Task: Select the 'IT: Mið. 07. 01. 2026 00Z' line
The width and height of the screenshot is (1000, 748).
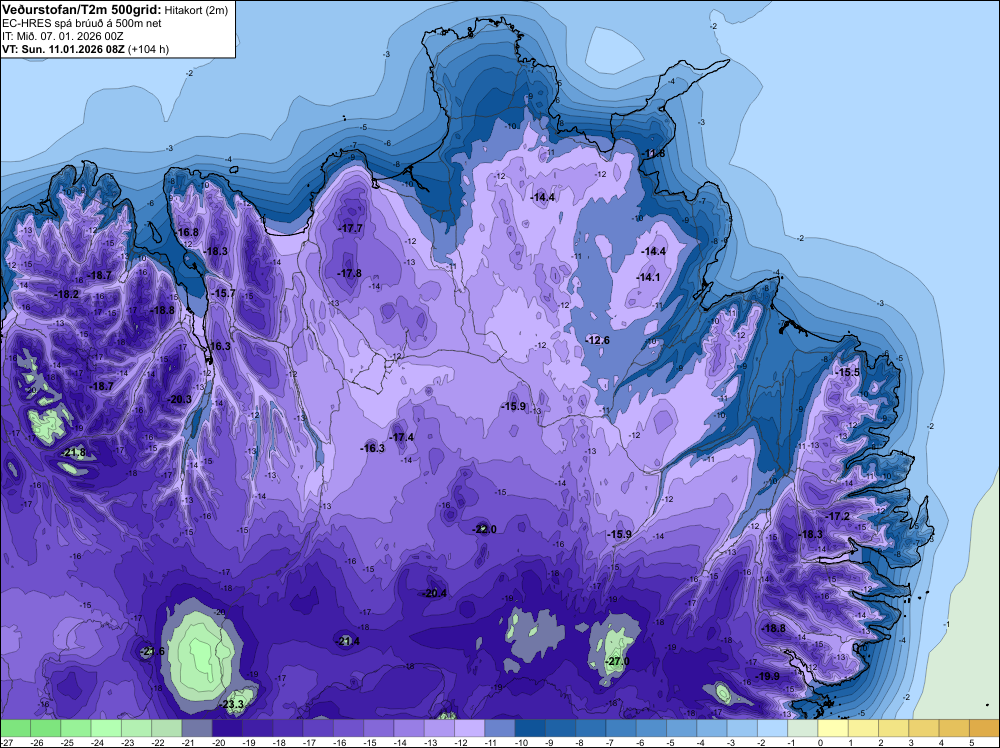Action: [62, 36]
